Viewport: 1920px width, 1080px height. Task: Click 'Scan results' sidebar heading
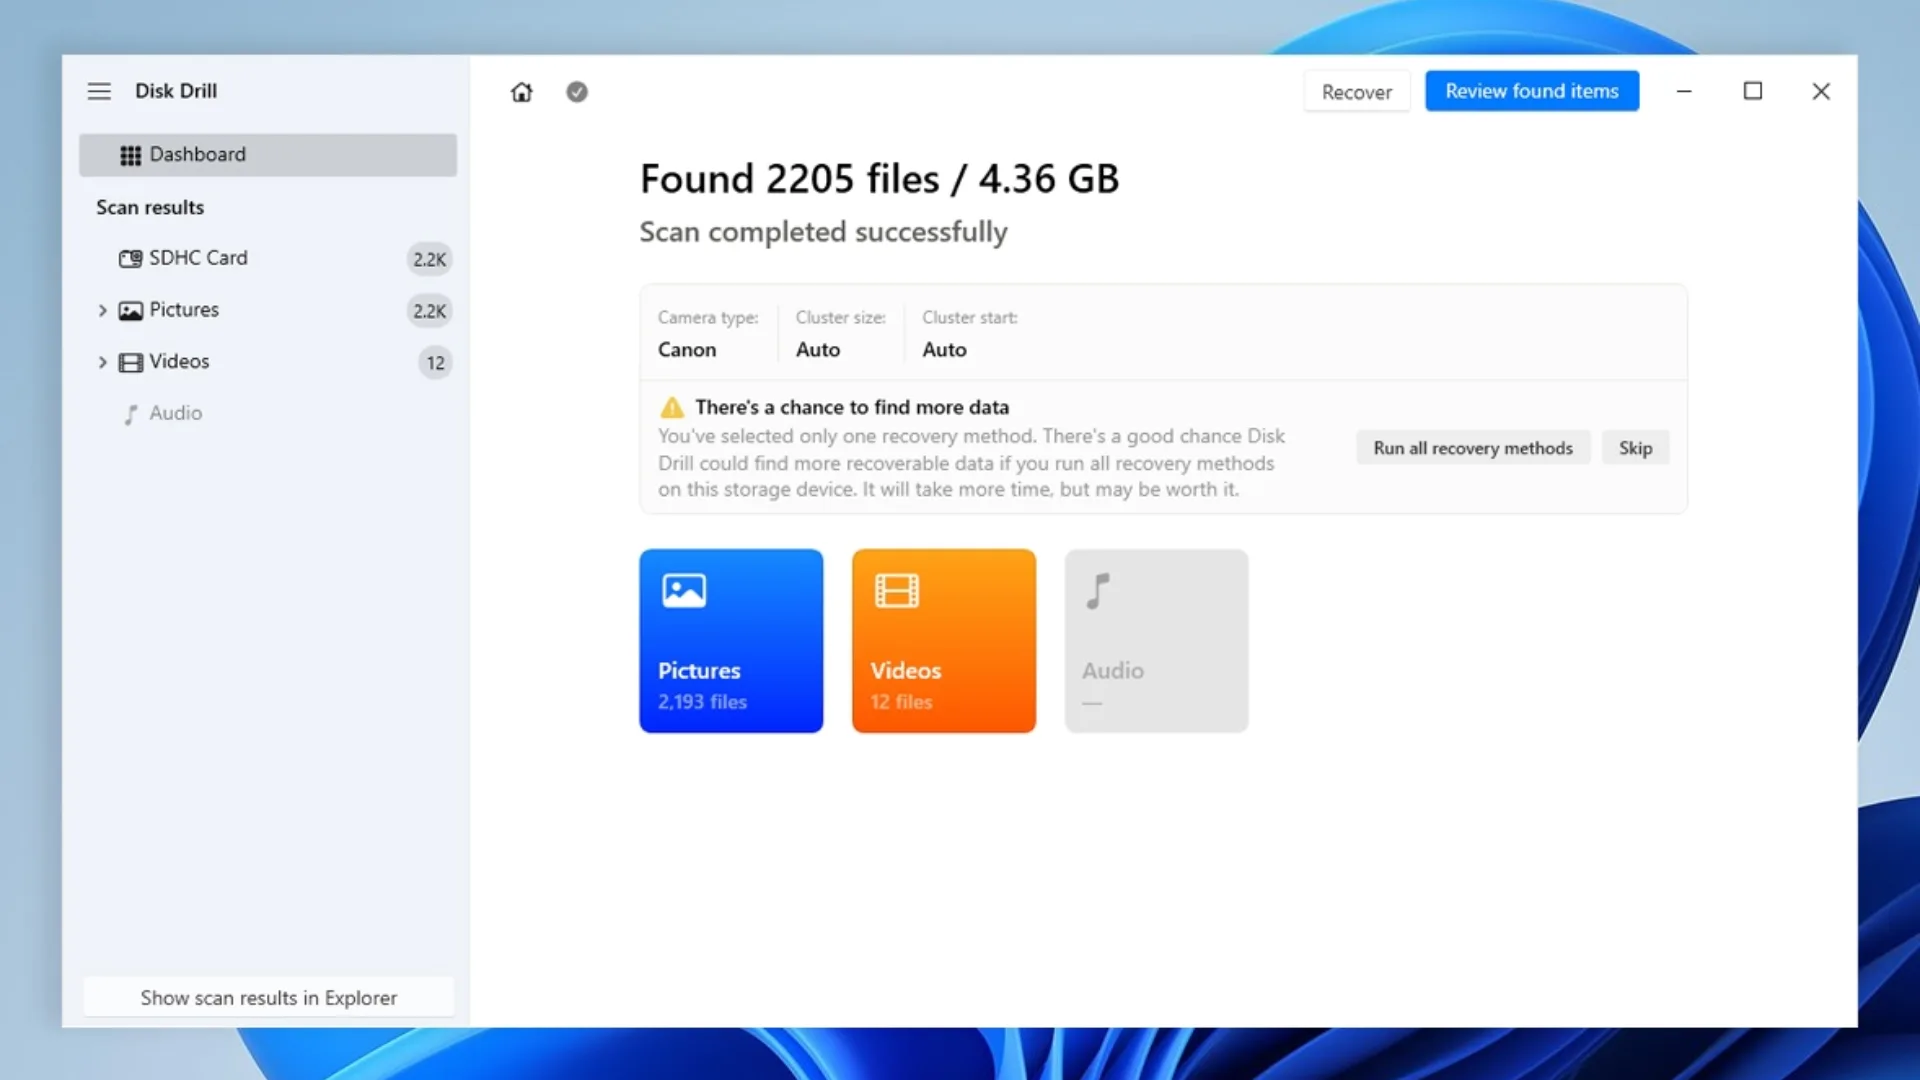click(x=150, y=207)
